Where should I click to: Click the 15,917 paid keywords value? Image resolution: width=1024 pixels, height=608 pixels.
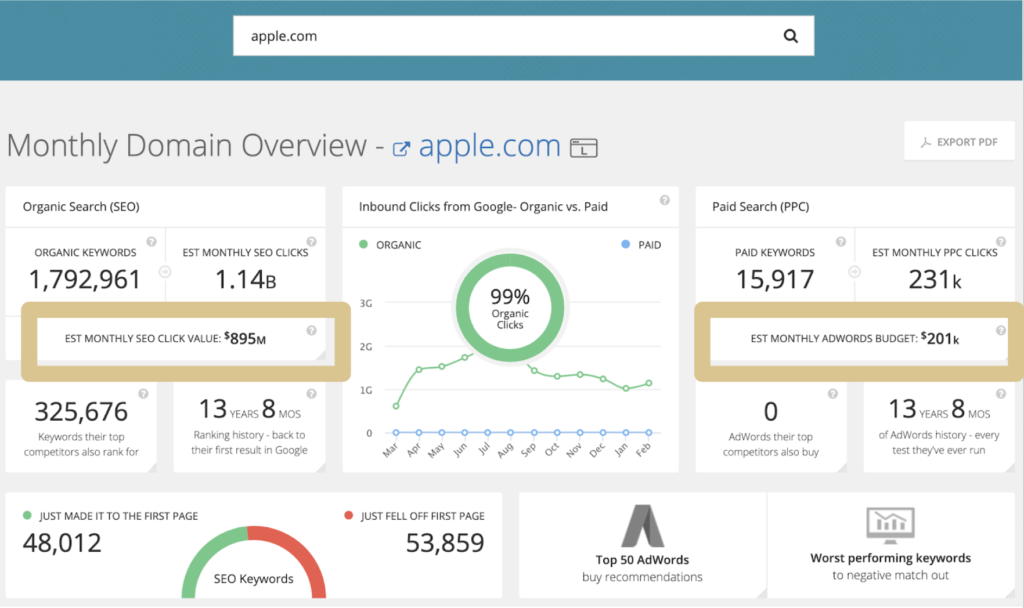tap(775, 280)
